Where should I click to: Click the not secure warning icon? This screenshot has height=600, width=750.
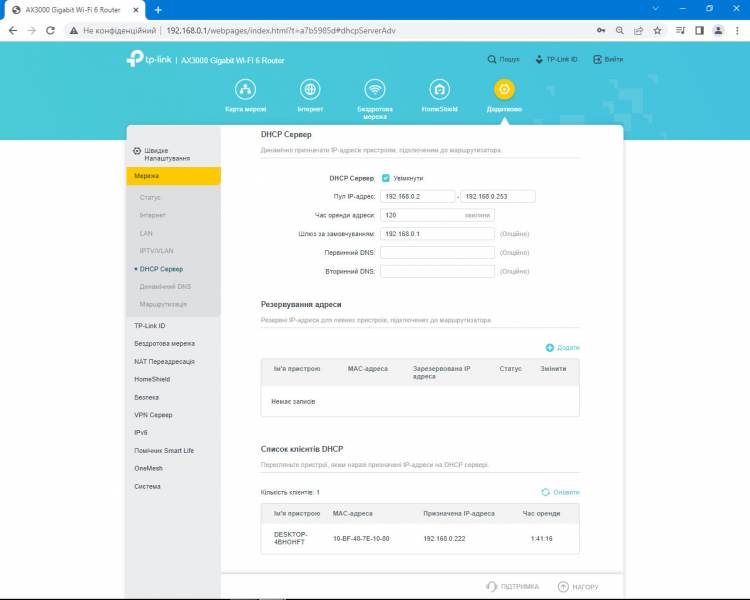(x=73, y=31)
